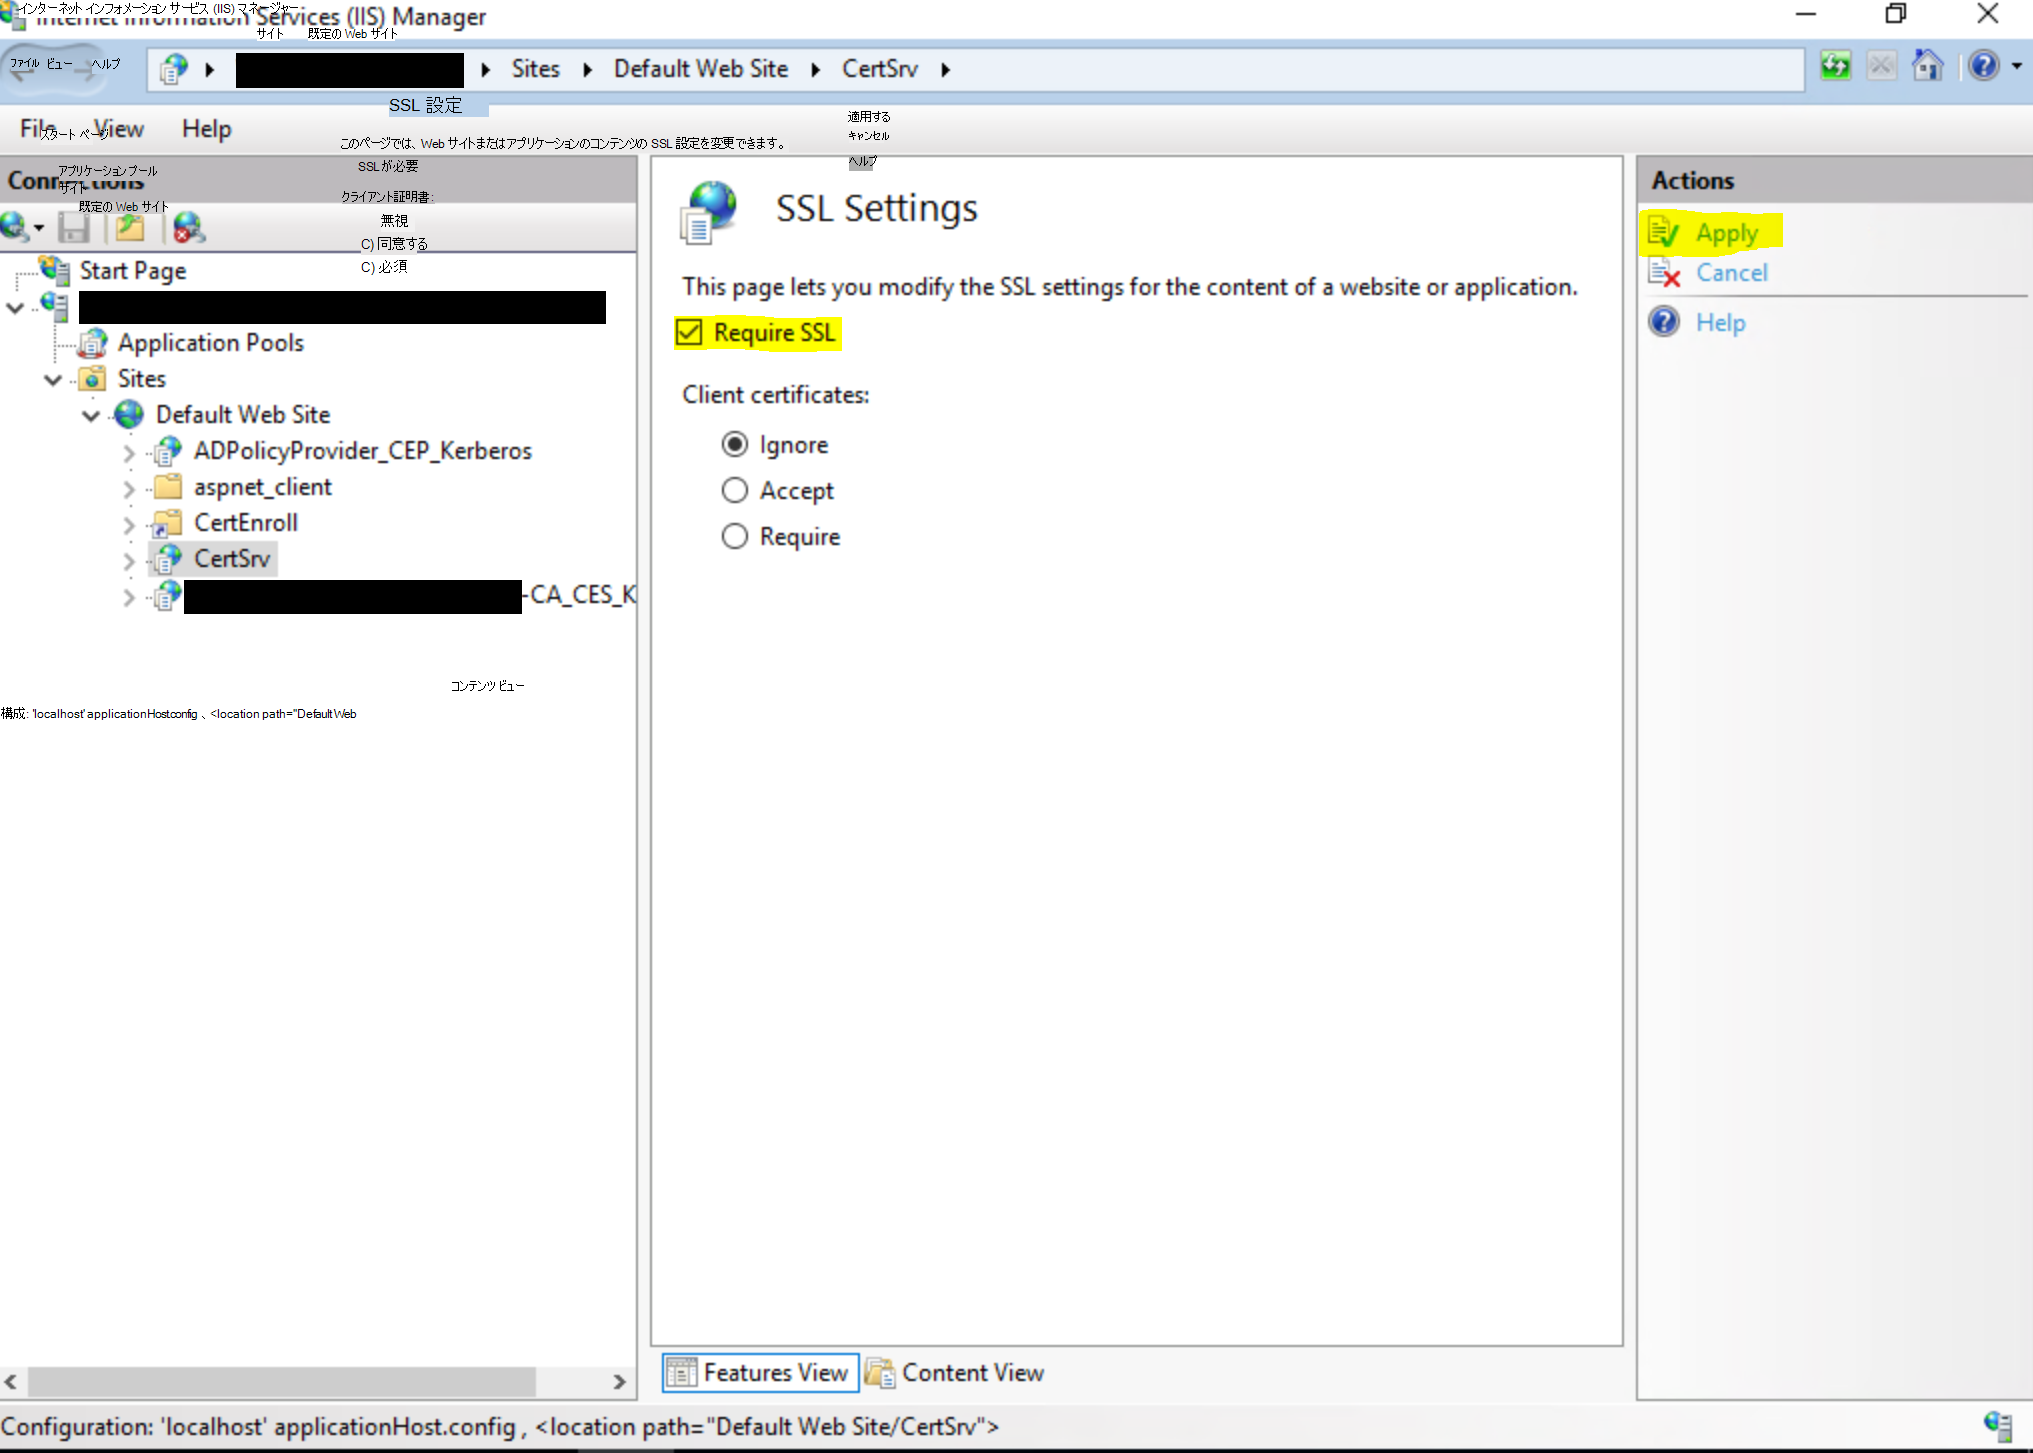This screenshot has height=1453, width=2033.
Task: Switch to Features View tab
Action: 760,1372
